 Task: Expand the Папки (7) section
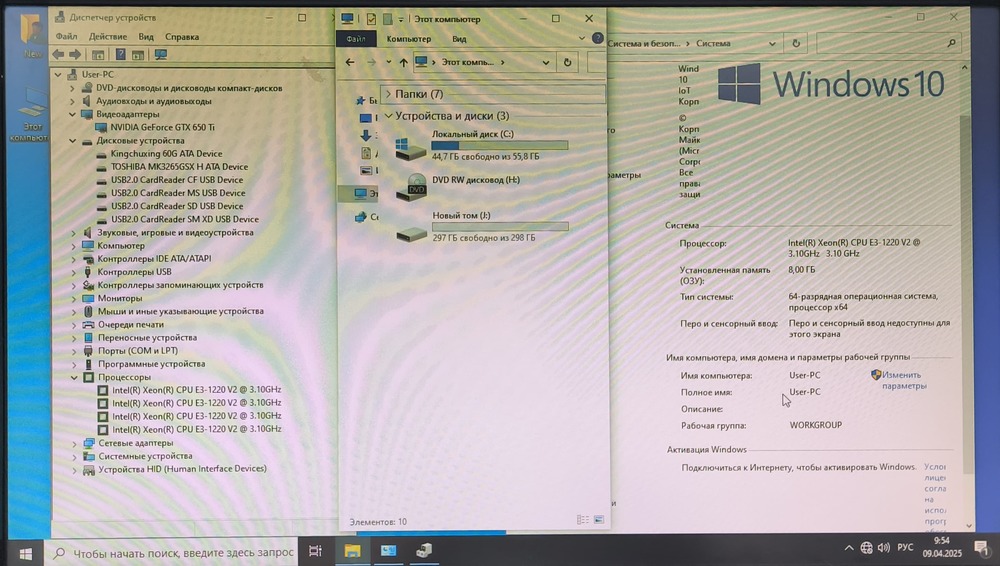(388, 94)
